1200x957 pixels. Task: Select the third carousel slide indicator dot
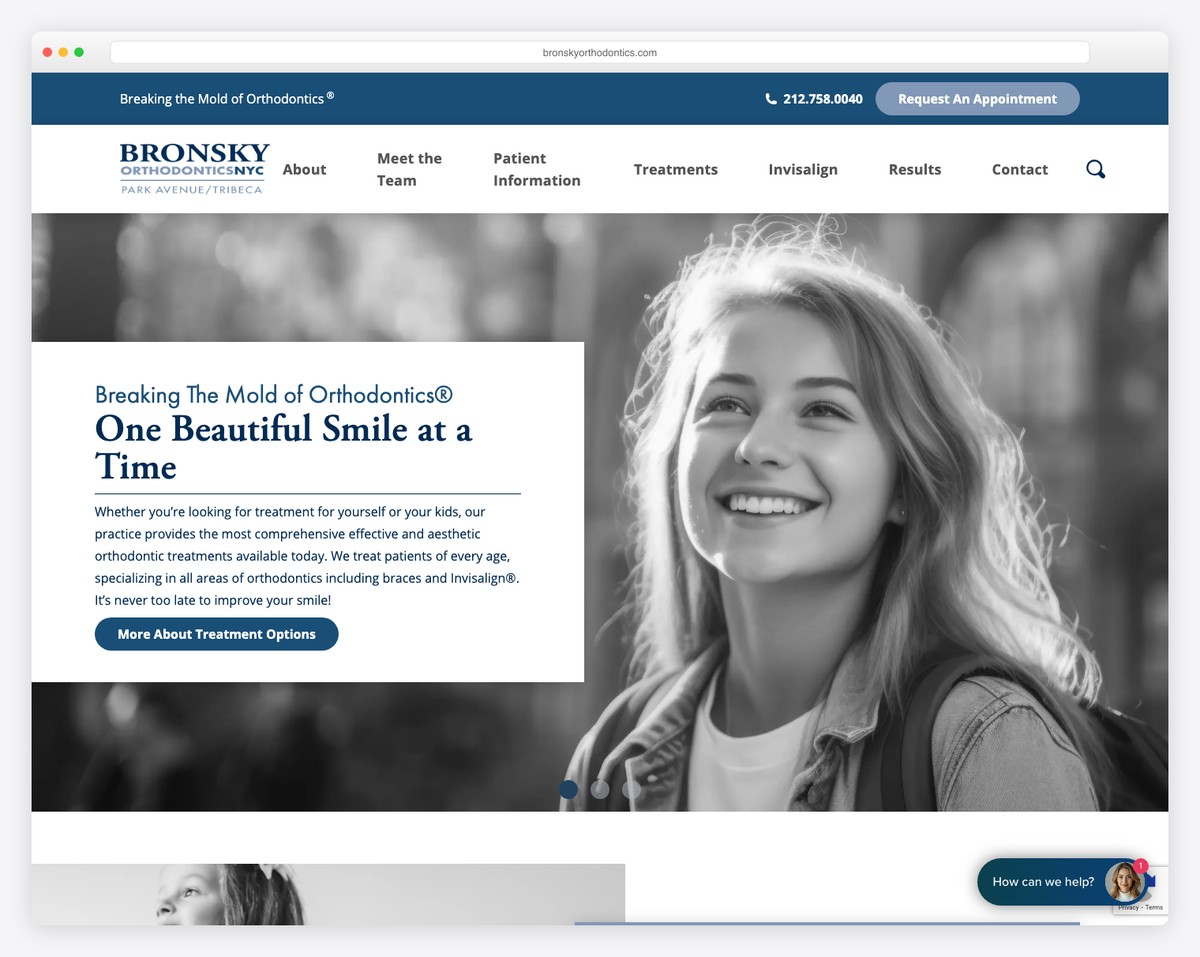point(631,789)
